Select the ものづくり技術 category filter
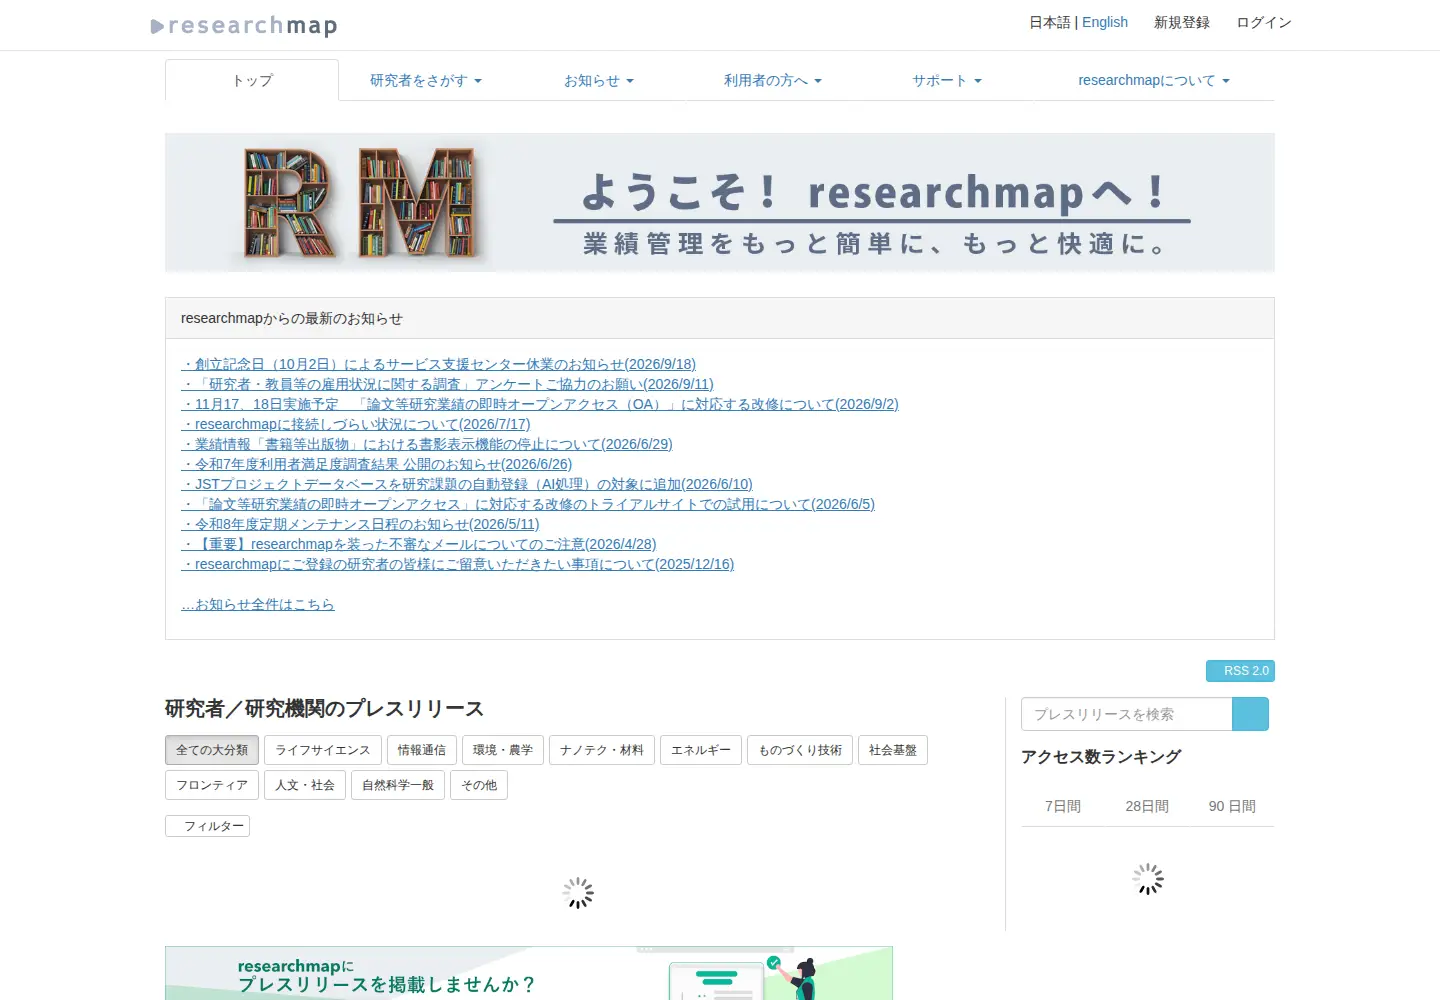1440x1000 pixels. click(800, 750)
